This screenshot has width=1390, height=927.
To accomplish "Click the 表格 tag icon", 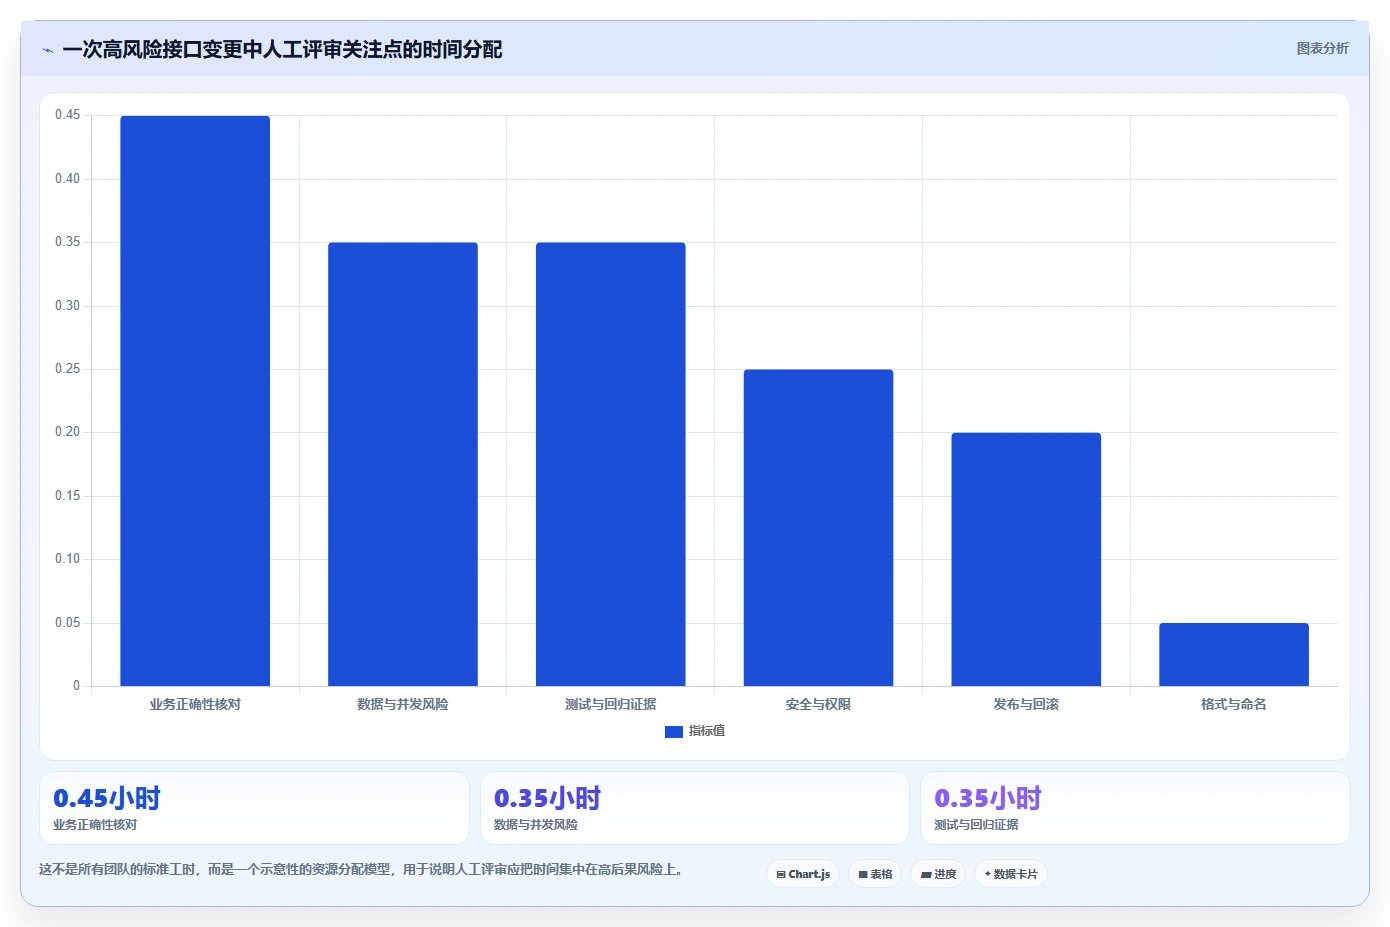I will (x=863, y=874).
